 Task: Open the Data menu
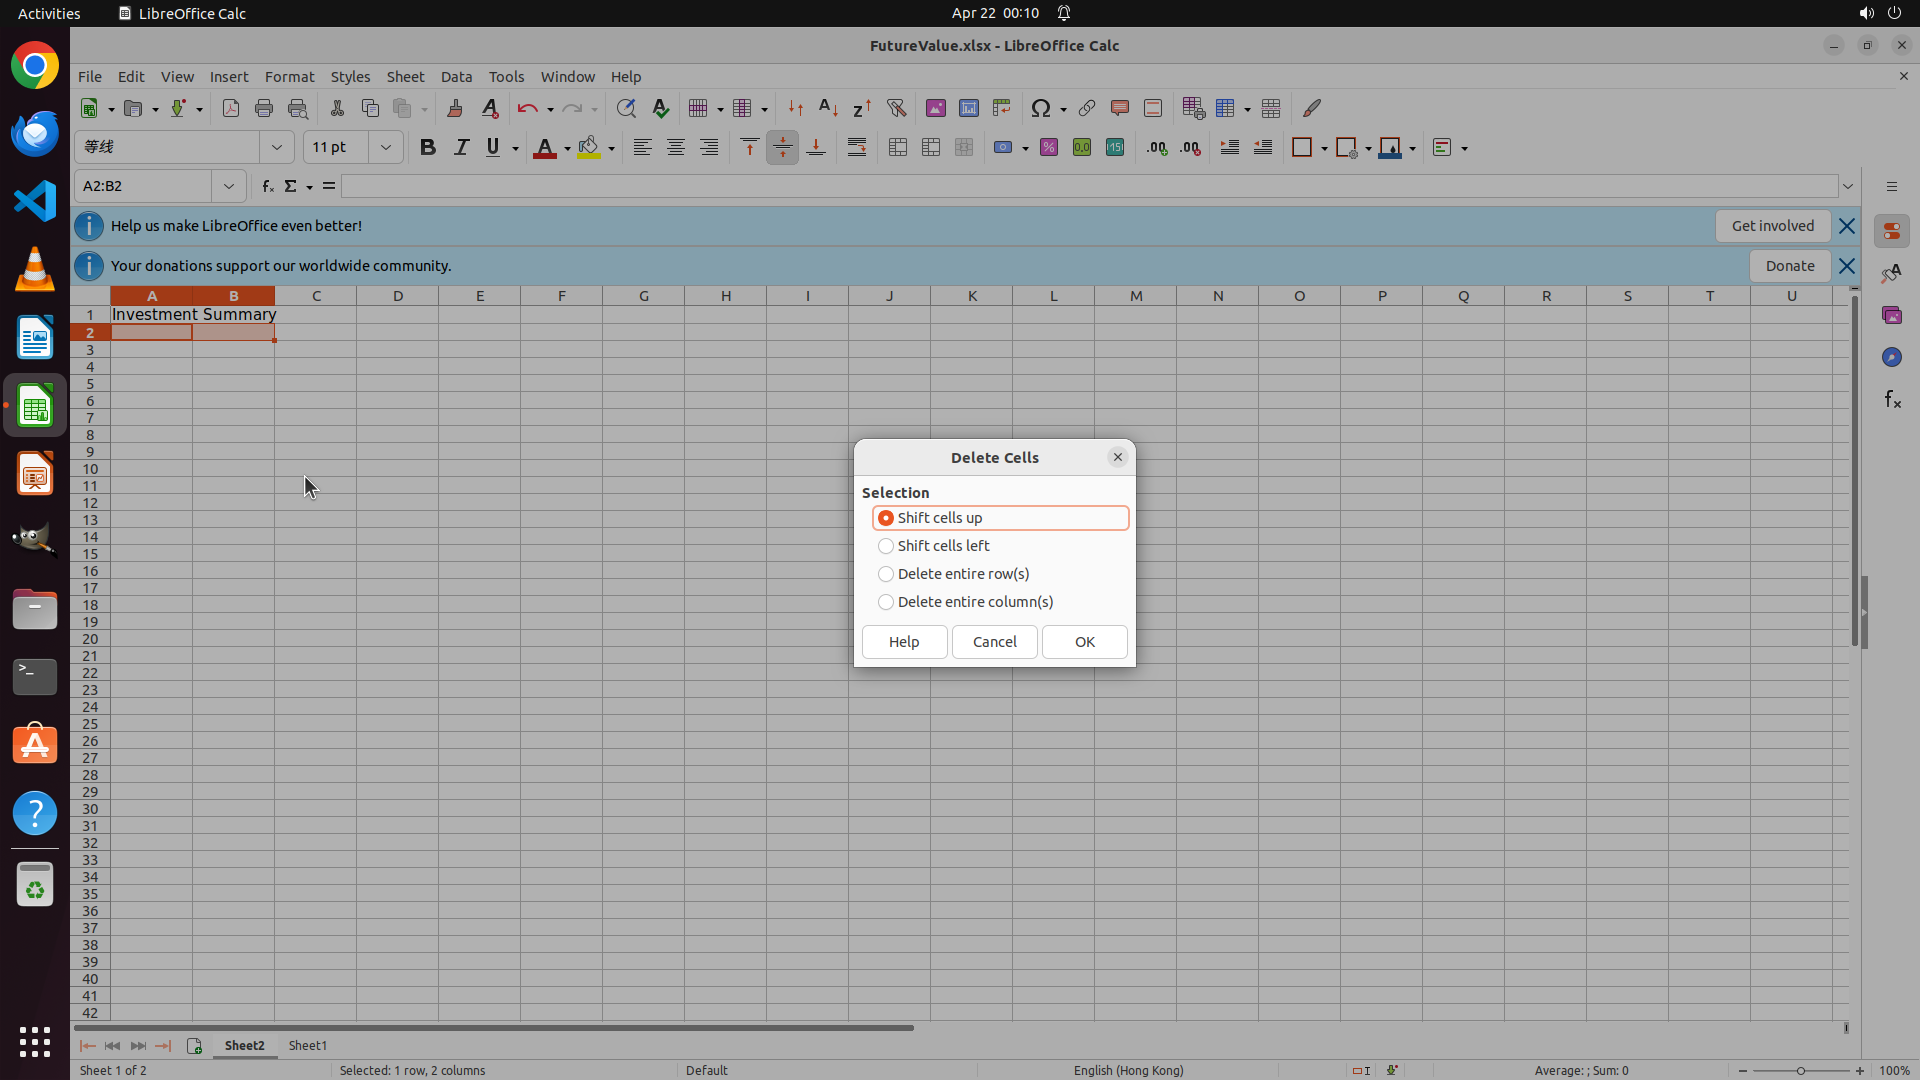point(456,77)
